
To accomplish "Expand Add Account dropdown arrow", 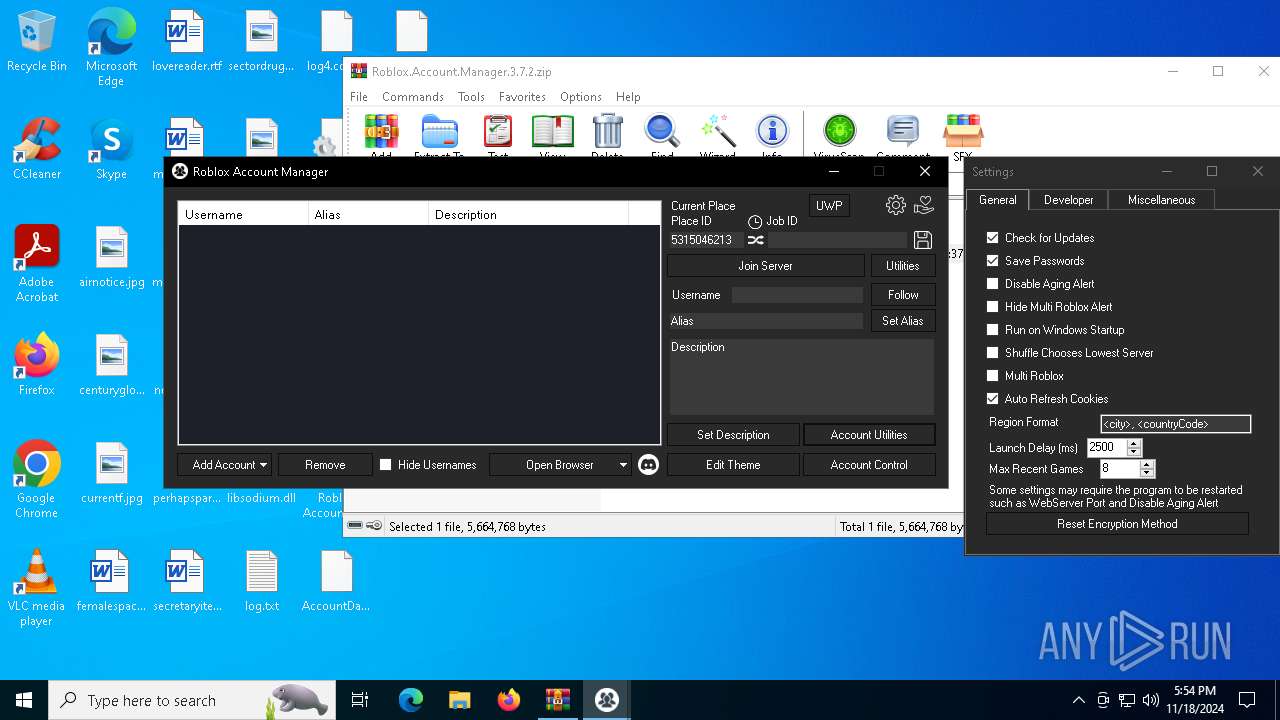I will coord(263,465).
